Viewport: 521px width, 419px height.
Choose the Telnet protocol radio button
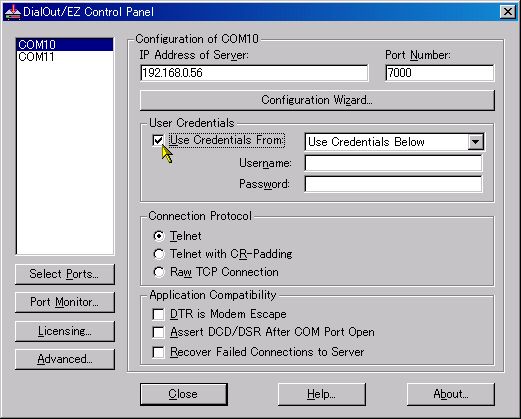click(x=159, y=236)
